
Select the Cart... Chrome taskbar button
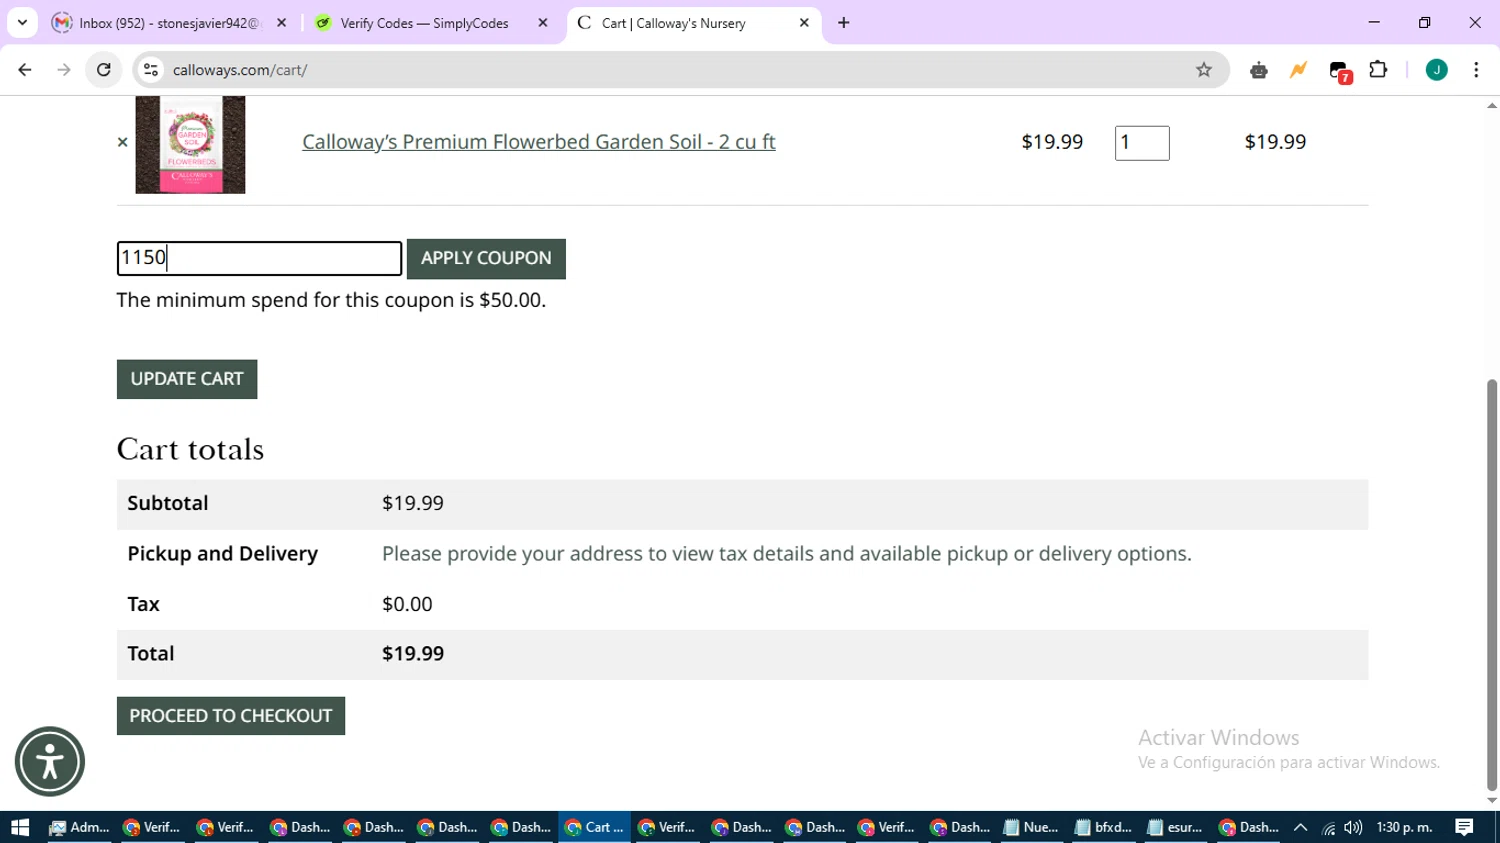[x=595, y=827]
